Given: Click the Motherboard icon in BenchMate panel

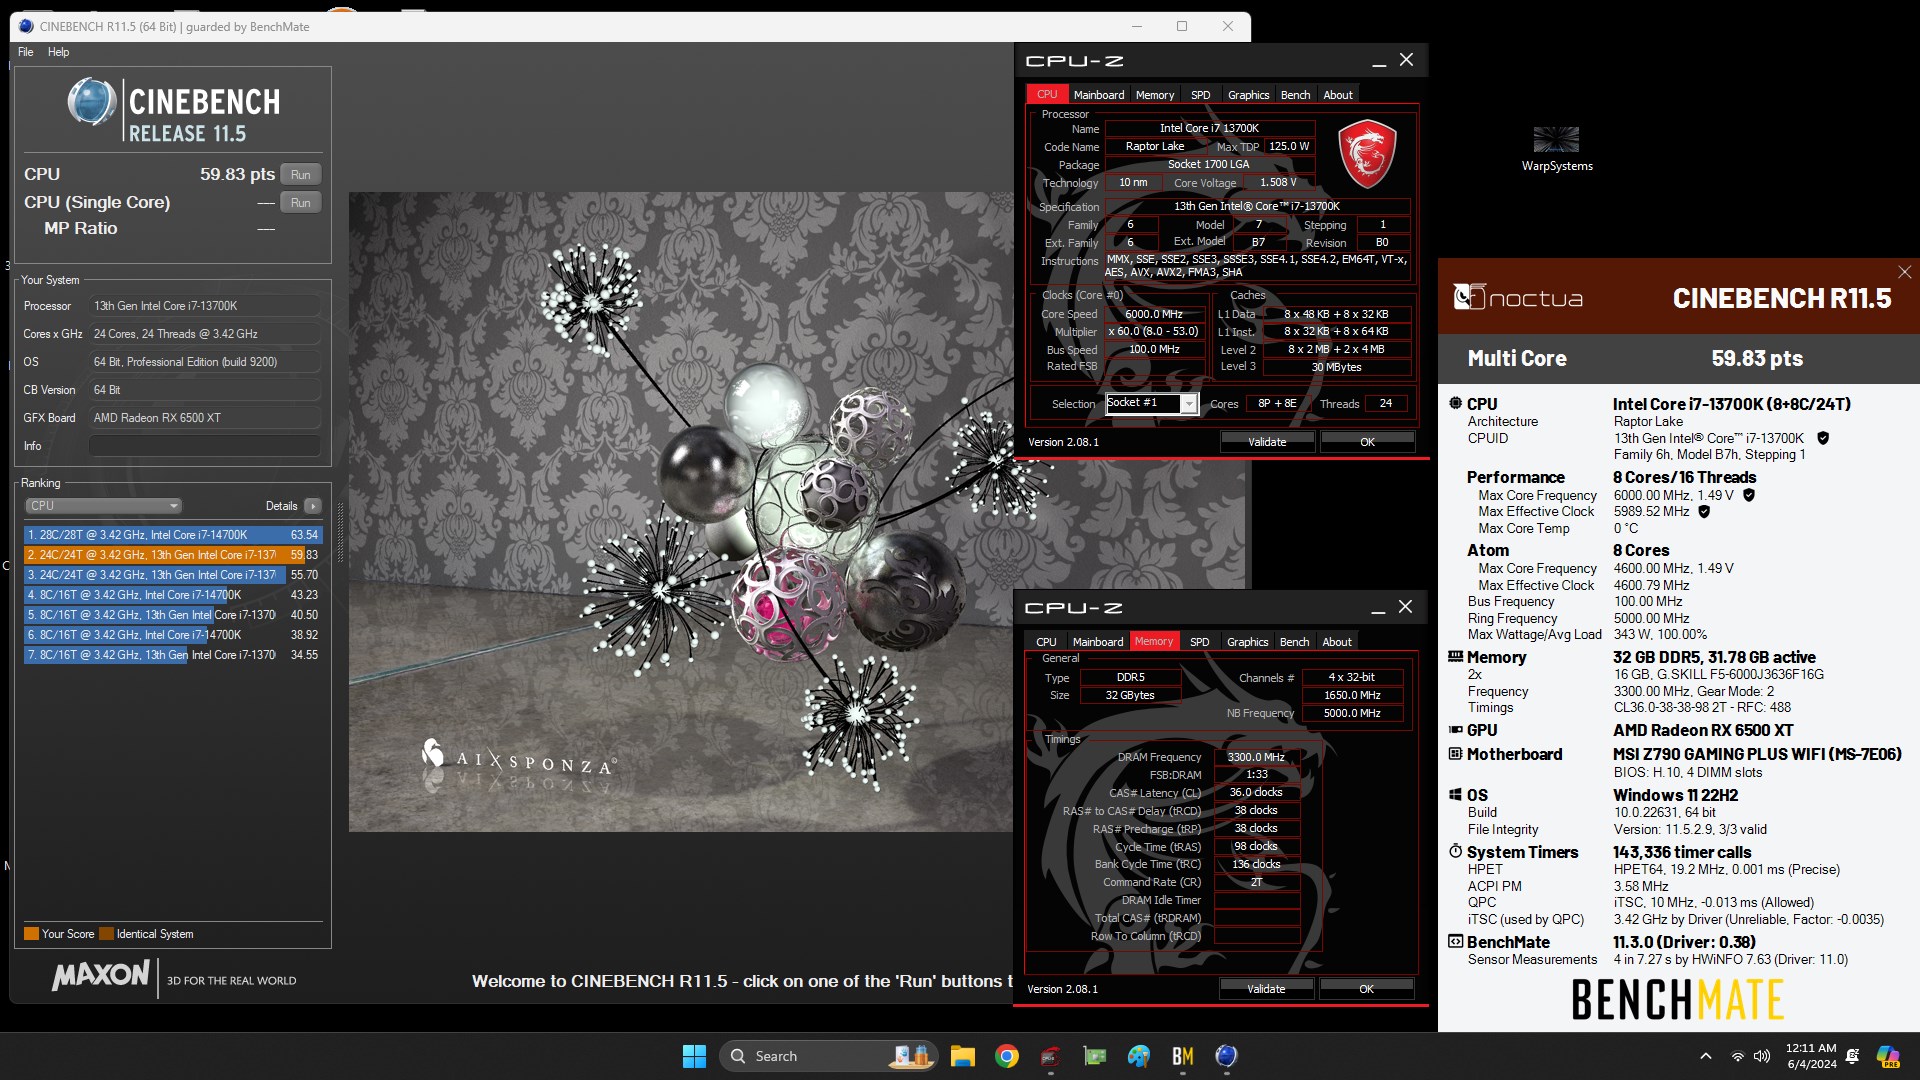Looking at the screenshot, I should (x=1455, y=754).
